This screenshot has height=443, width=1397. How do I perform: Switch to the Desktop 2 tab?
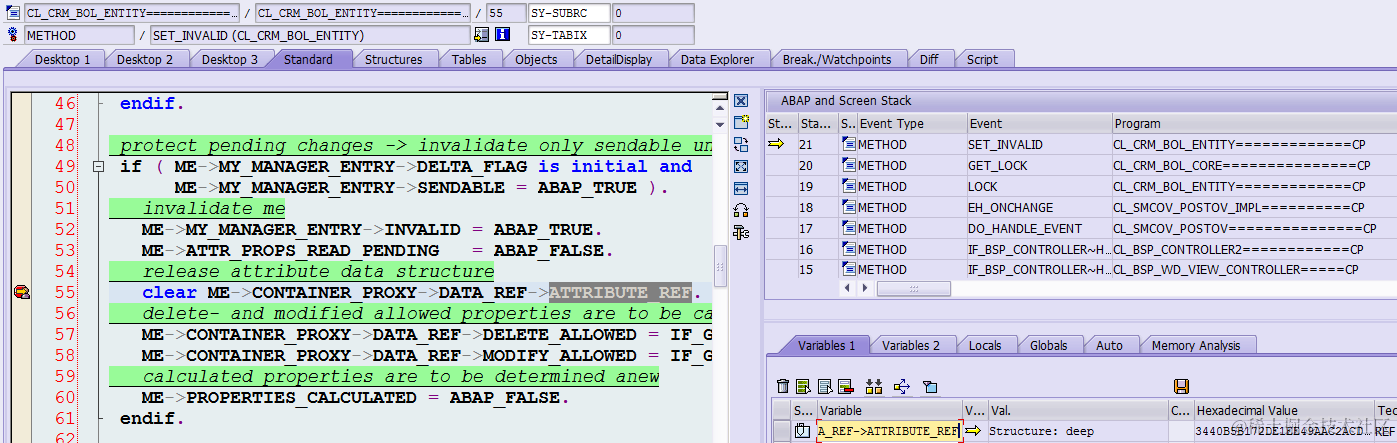(145, 59)
